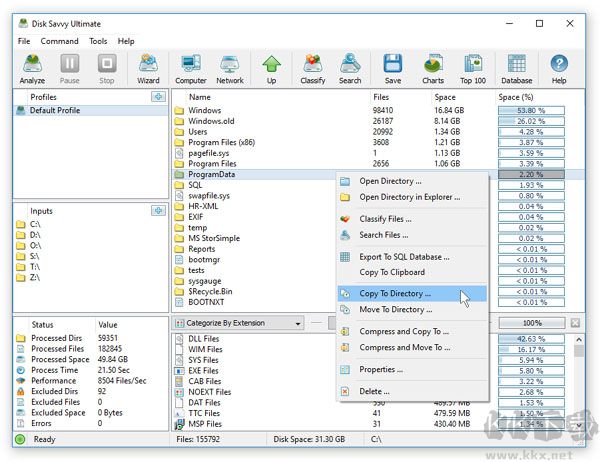The height and width of the screenshot is (462, 600).
Task: Select the Program Files (x86) row
Action: (x=378, y=142)
